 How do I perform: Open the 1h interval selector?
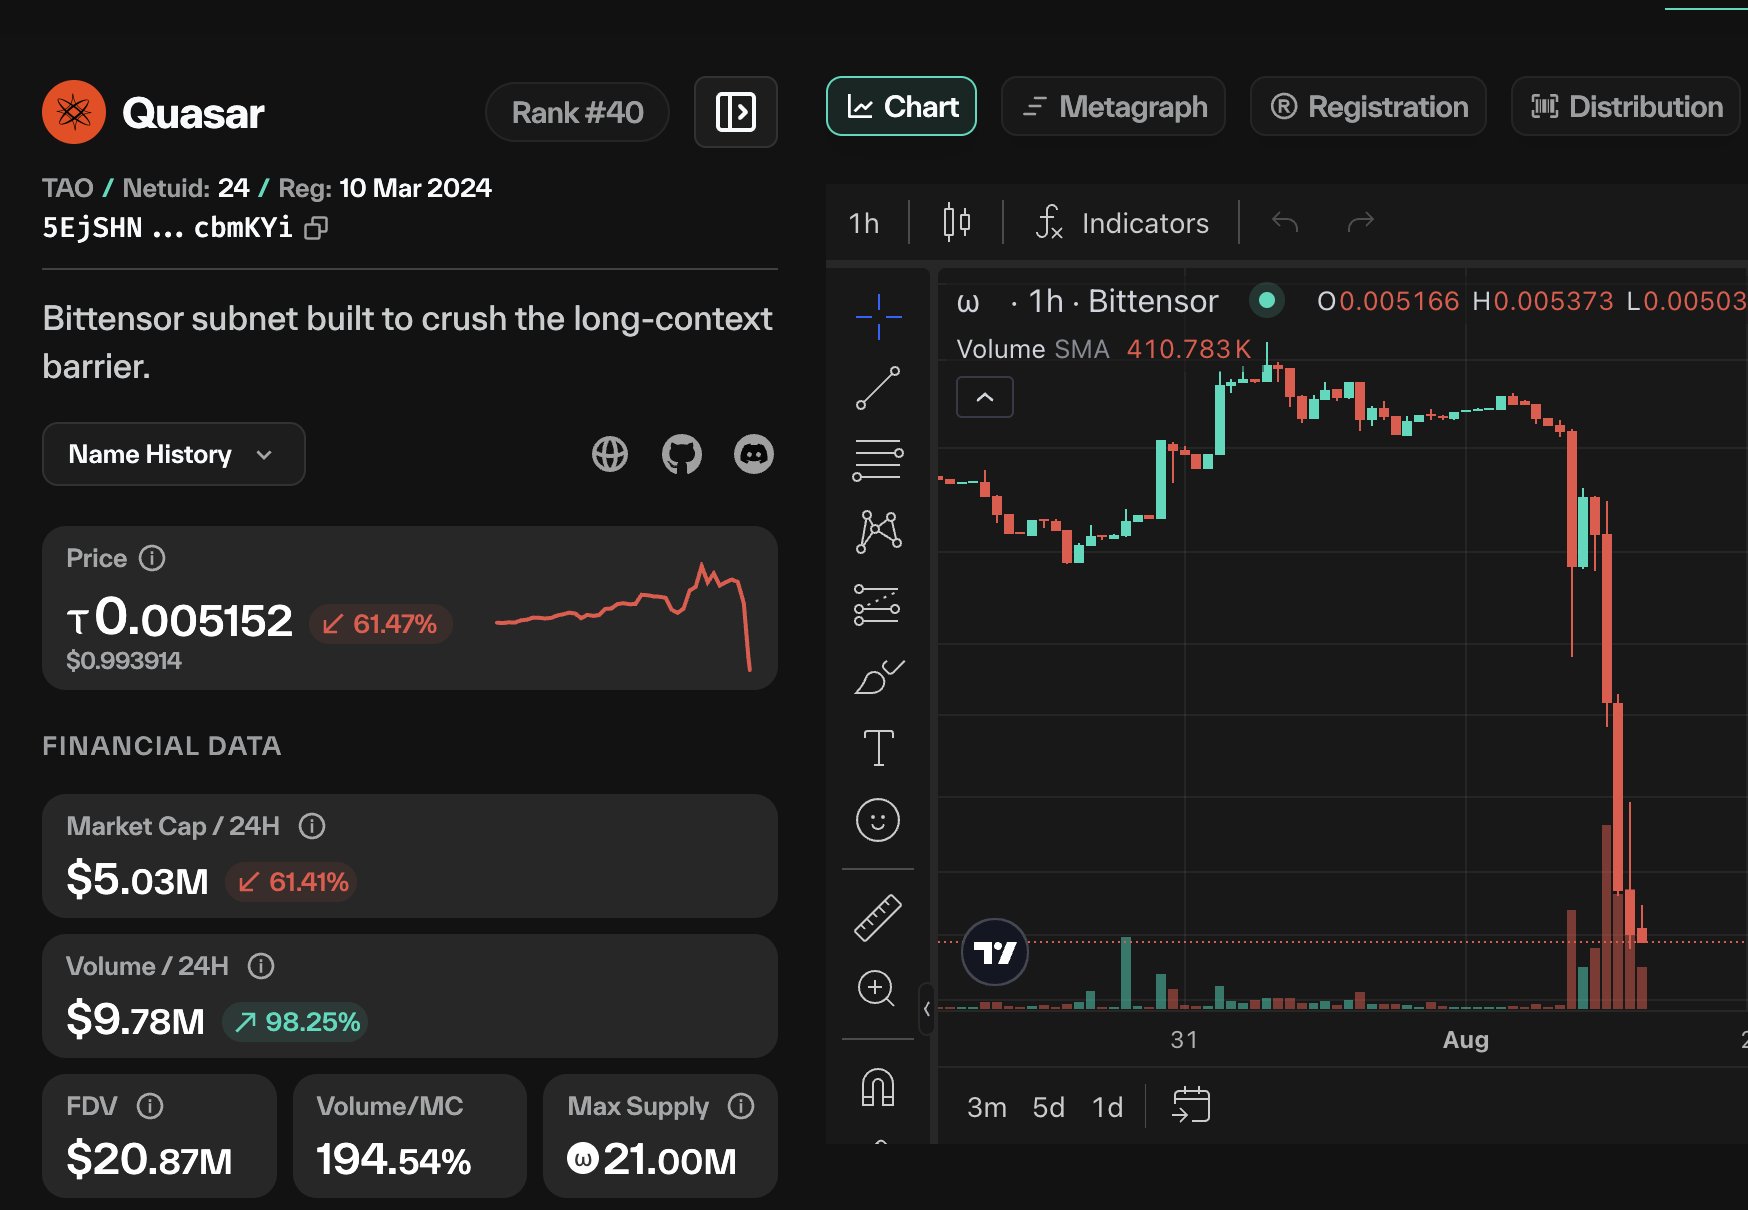[864, 223]
